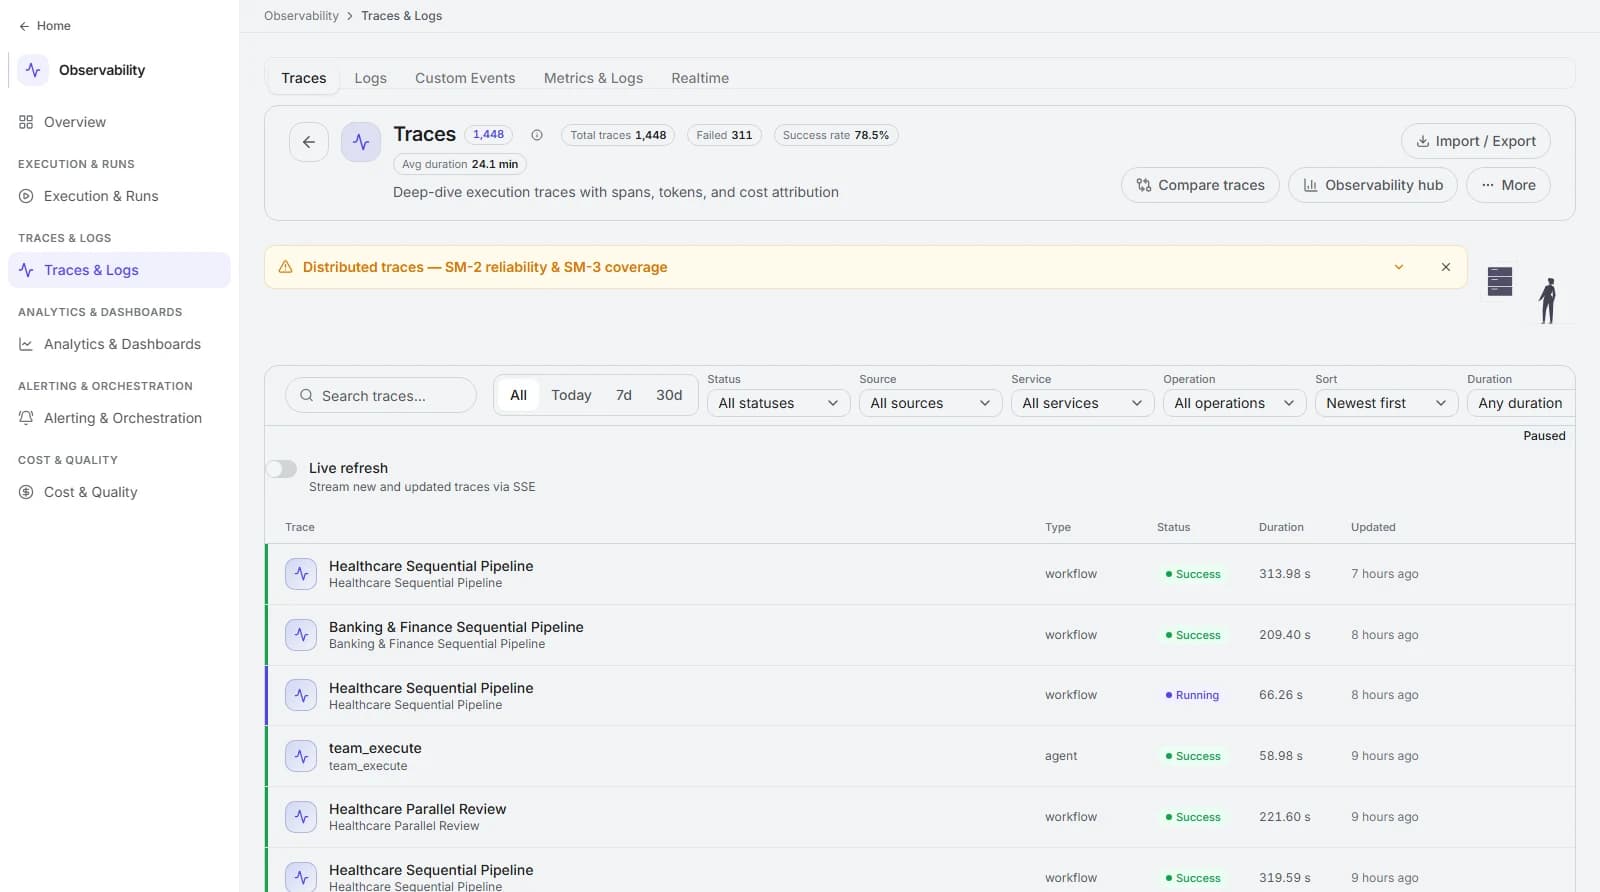Click the search magnifier icon in traces search
1600x892 pixels.
pyautogui.click(x=307, y=395)
